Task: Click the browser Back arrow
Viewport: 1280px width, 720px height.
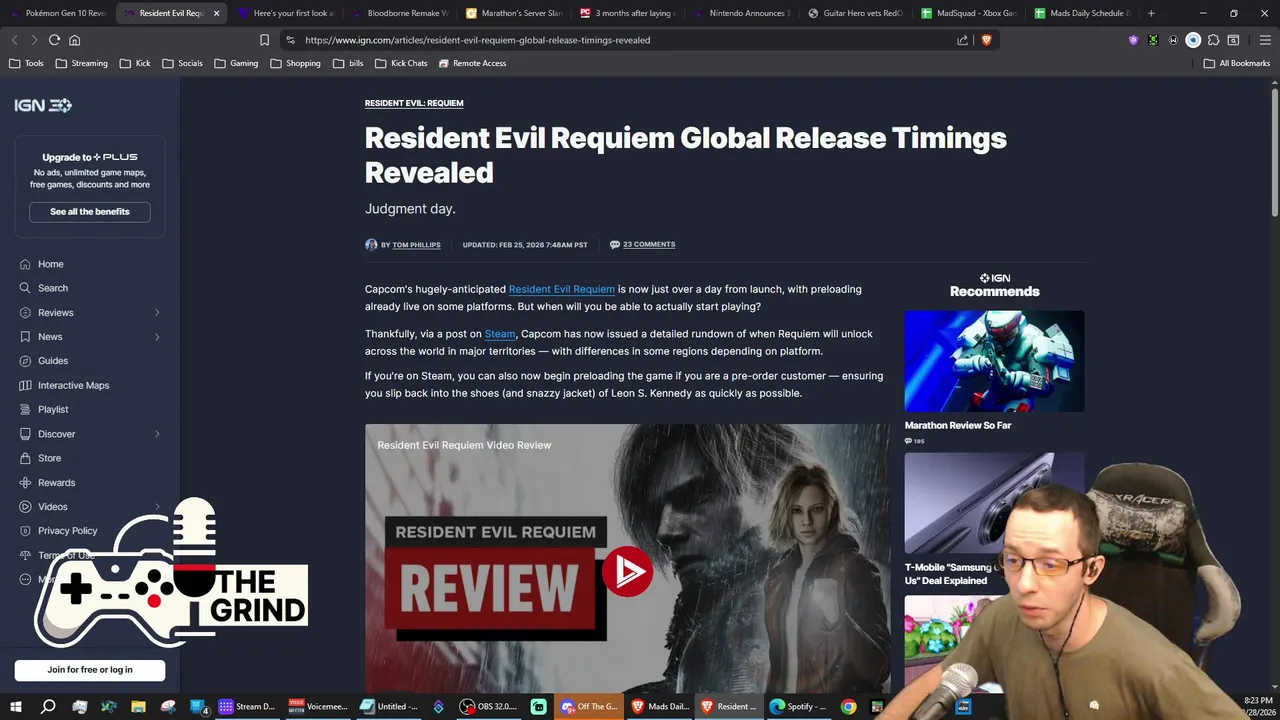Action: pos(14,40)
